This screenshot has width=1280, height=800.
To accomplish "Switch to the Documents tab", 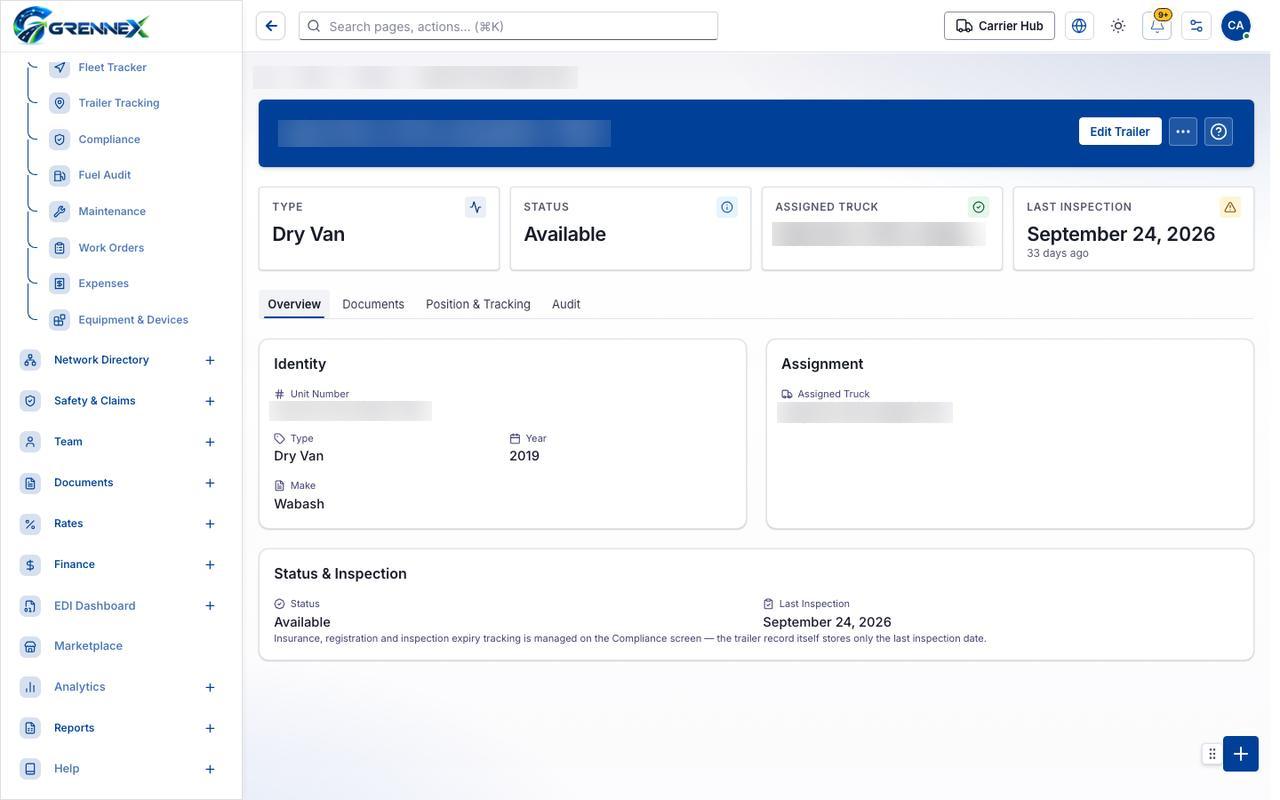I will point(373,304).
